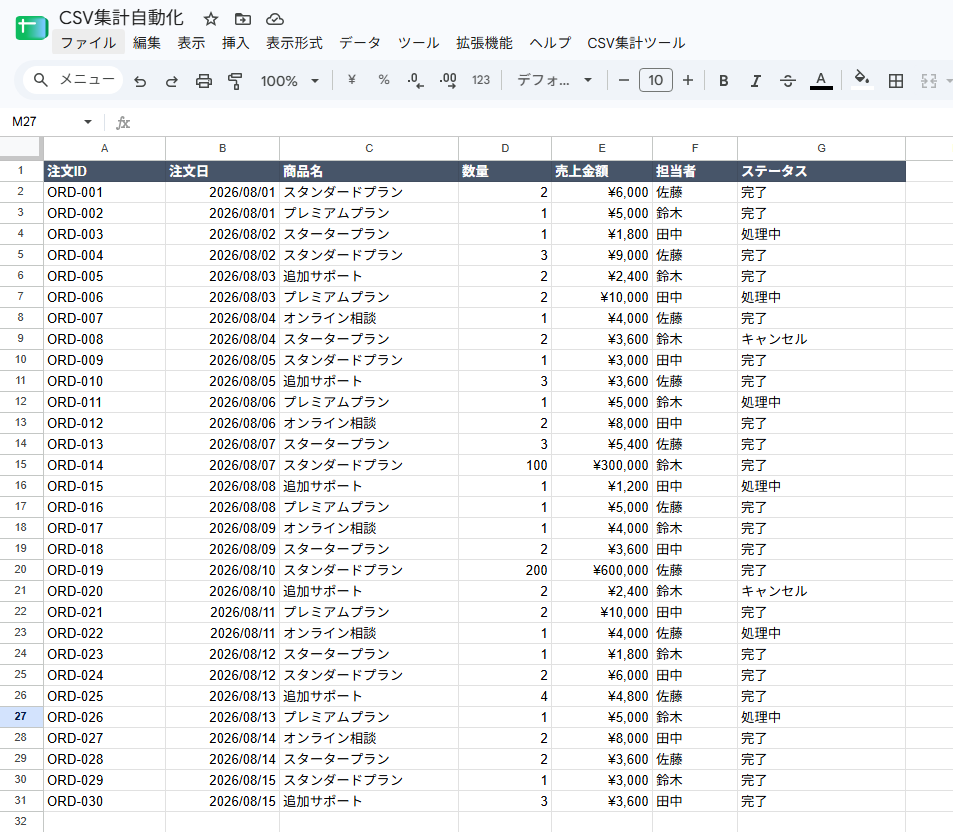Open the text color picker
Image resolution: width=953 pixels, height=832 pixels.
pos(821,80)
